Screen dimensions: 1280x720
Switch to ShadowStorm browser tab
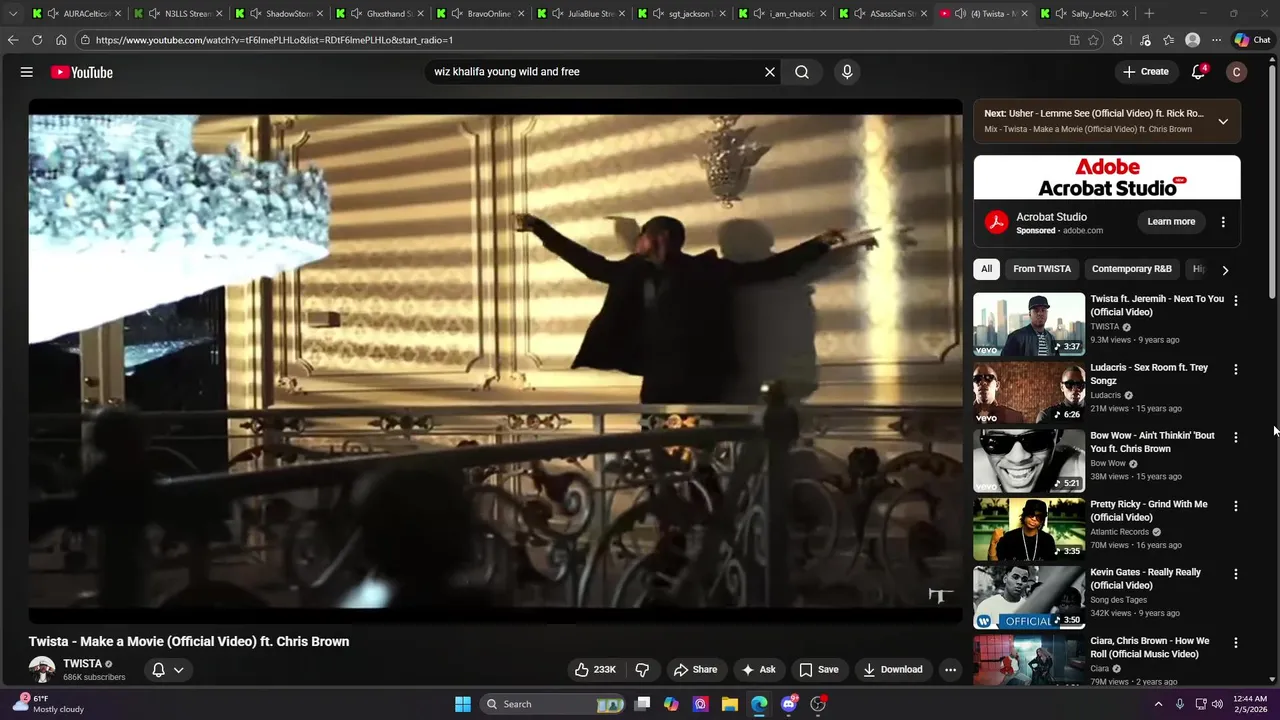tap(277, 14)
